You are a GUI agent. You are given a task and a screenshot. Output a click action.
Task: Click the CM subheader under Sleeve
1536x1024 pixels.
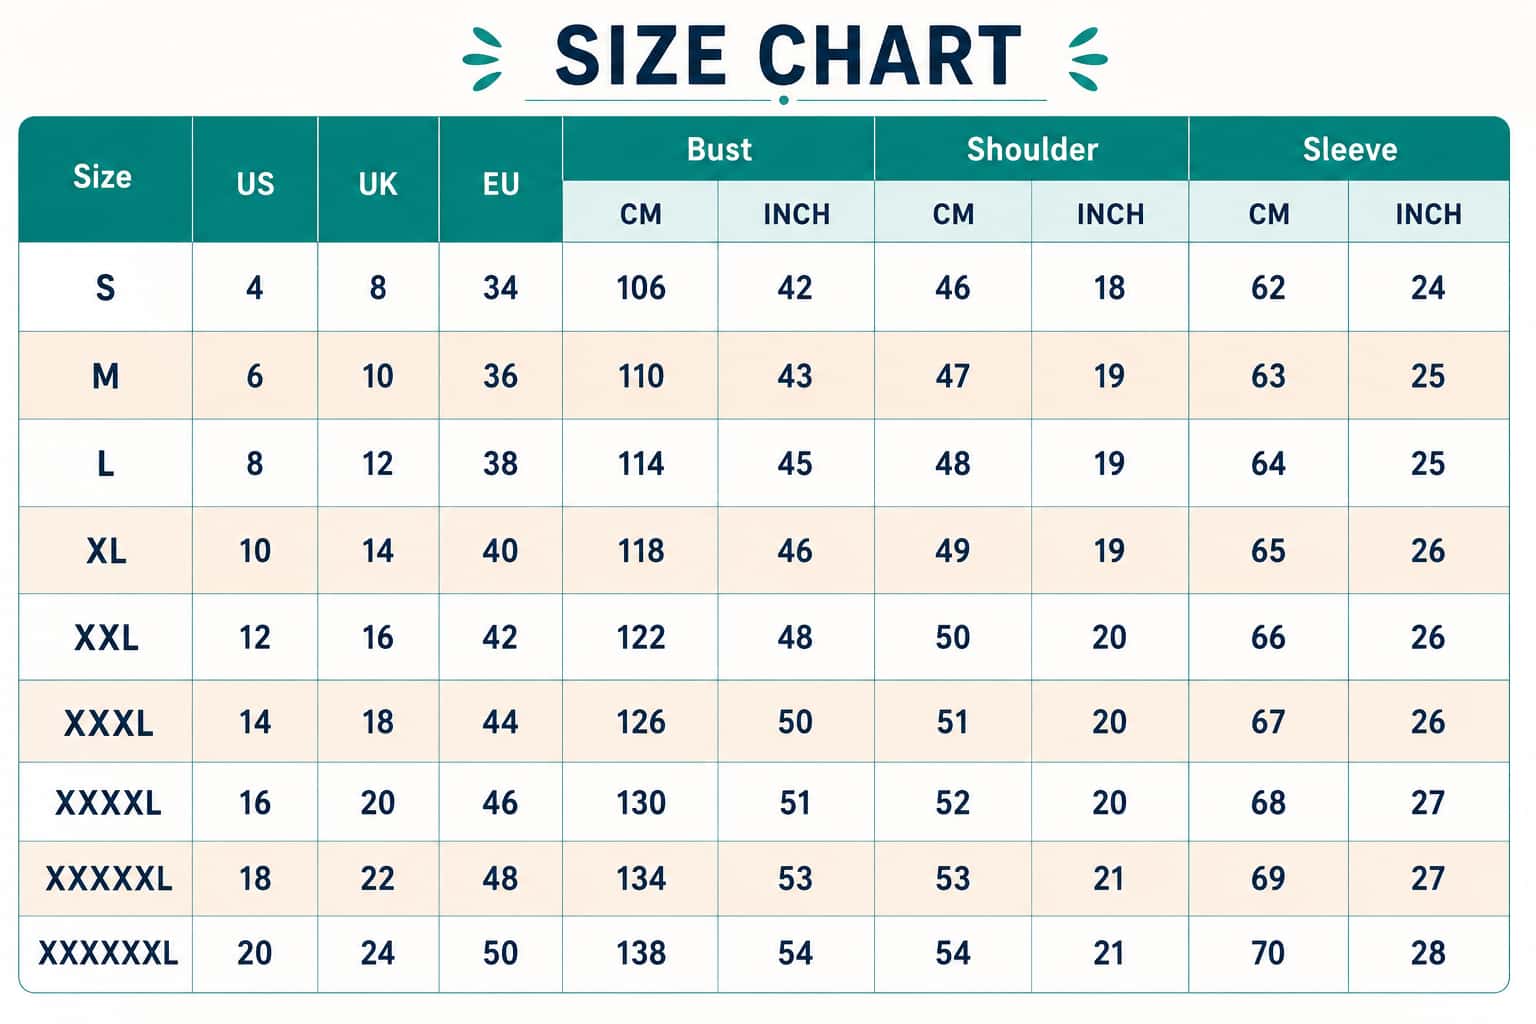point(1269,214)
